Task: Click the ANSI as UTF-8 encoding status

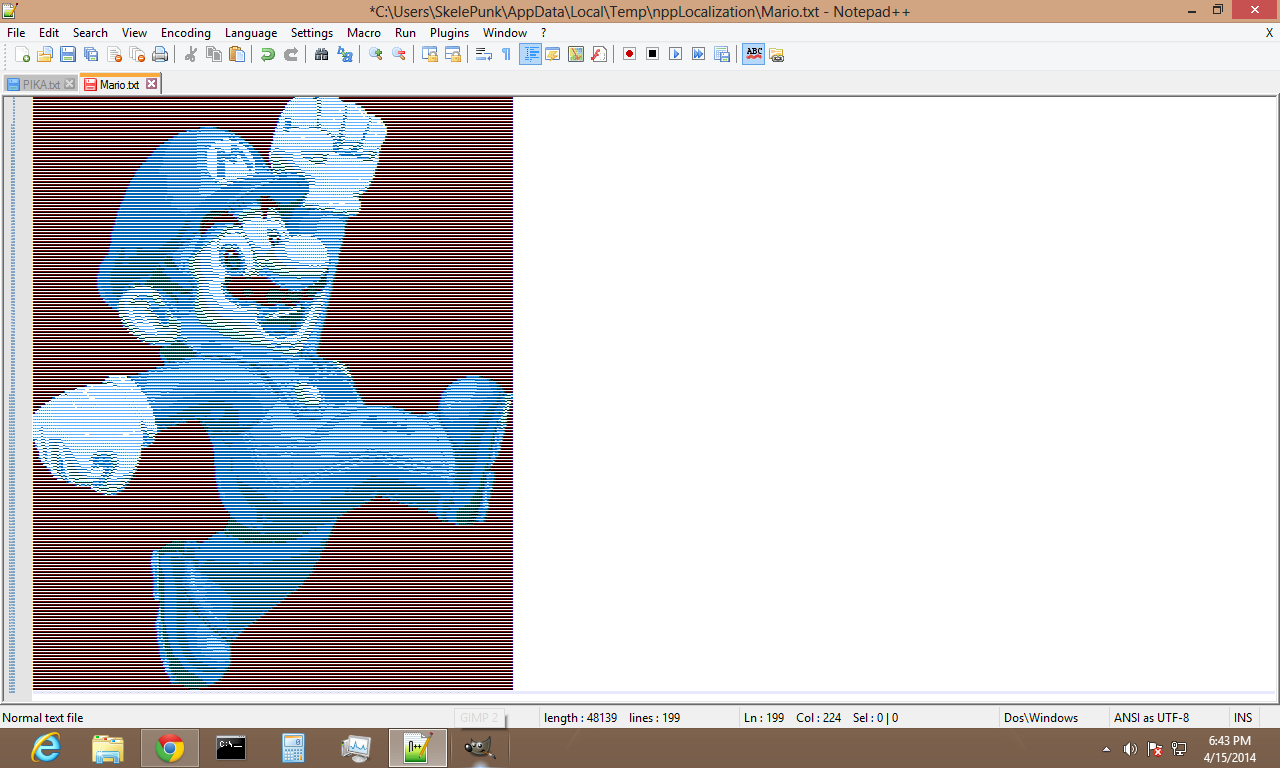Action: (1151, 718)
